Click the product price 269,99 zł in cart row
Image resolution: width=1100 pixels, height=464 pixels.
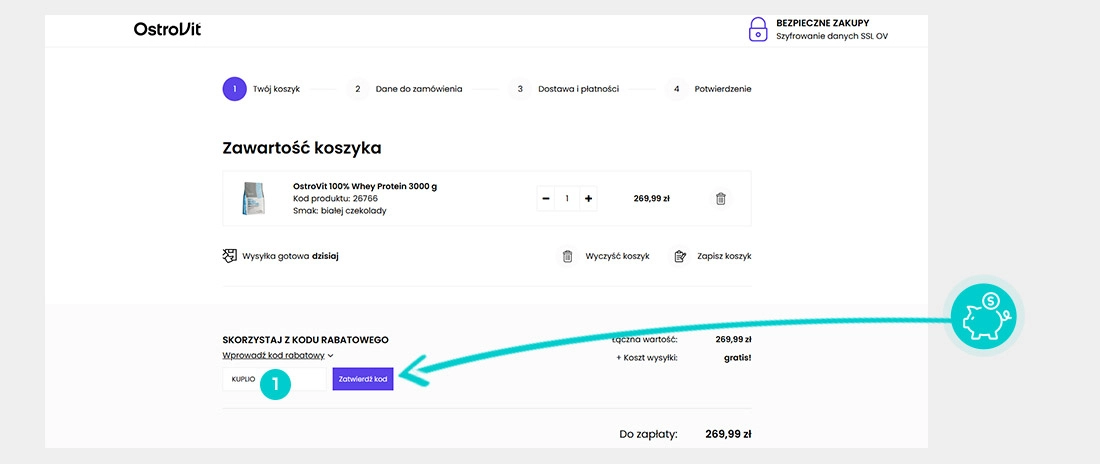click(x=651, y=199)
